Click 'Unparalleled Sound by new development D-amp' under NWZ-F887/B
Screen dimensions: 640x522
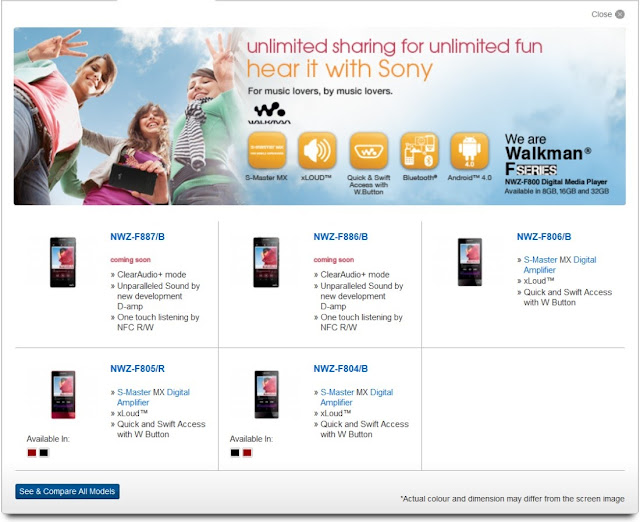click(x=158, y=296)
